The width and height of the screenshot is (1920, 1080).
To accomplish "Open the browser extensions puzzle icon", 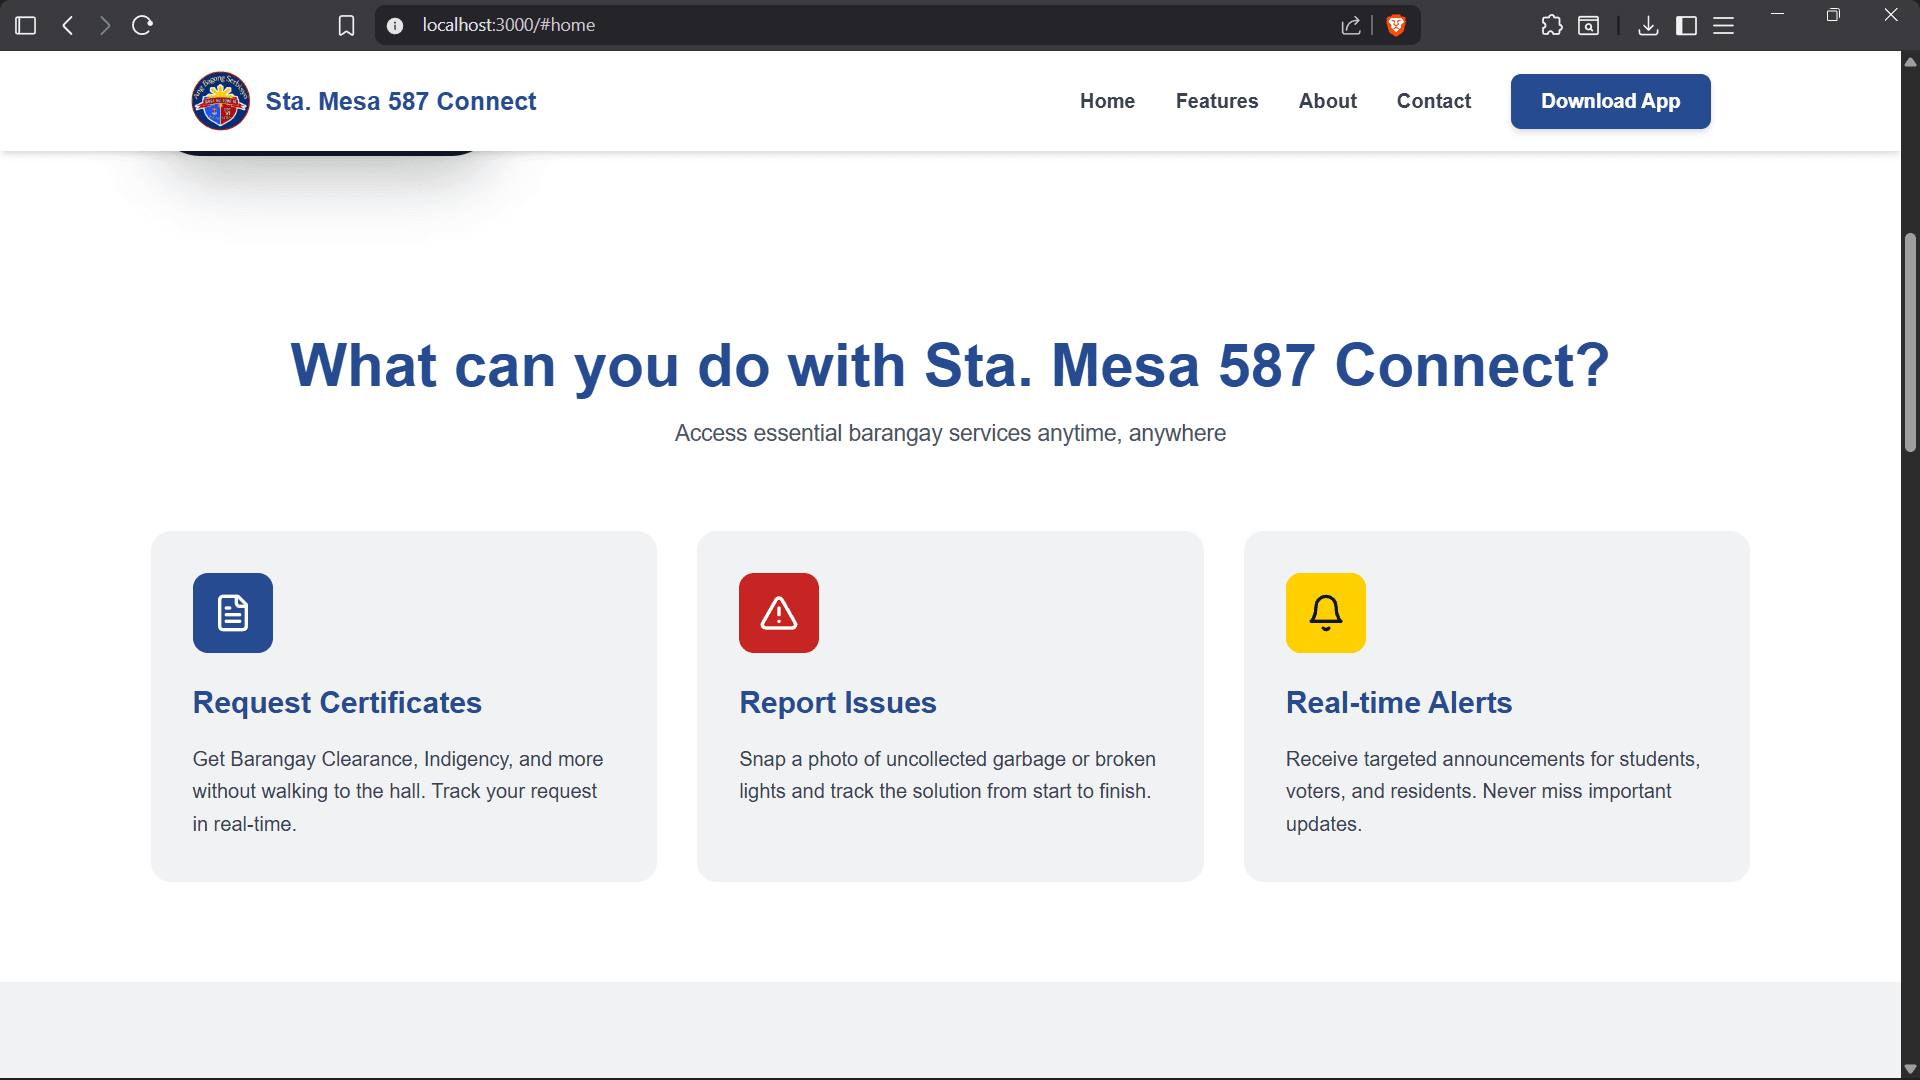I will tap(1551, 25).
